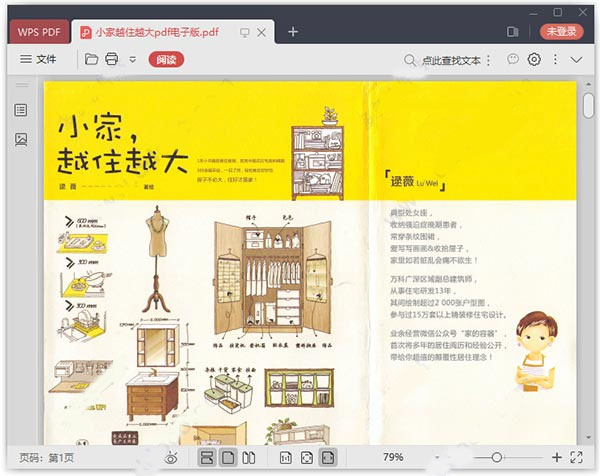Add a new tab with plus button
Screen dimensions: 600x476
point(293,32)
